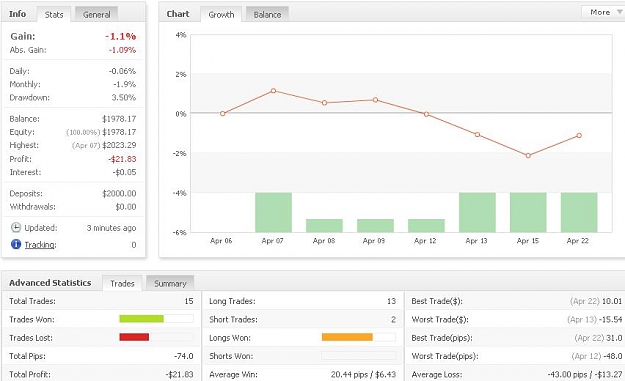Click the Gain value -1.1%
Image resolution: width=625 pixels, height=381 pixels.
coord(120,36)
